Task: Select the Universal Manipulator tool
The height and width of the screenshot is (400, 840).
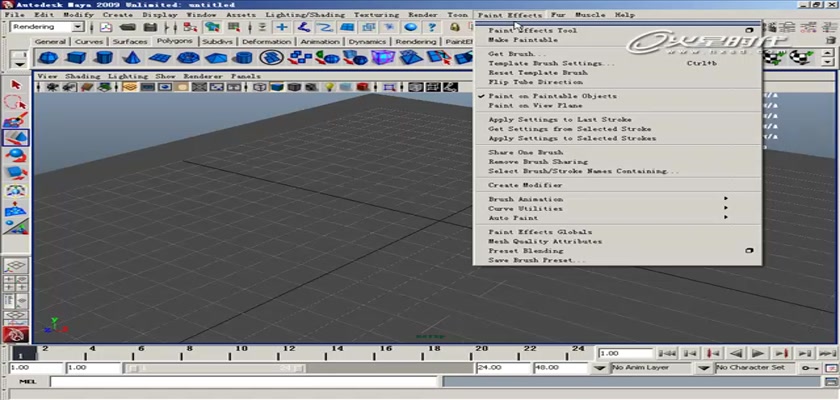Action: click(16, 191)
